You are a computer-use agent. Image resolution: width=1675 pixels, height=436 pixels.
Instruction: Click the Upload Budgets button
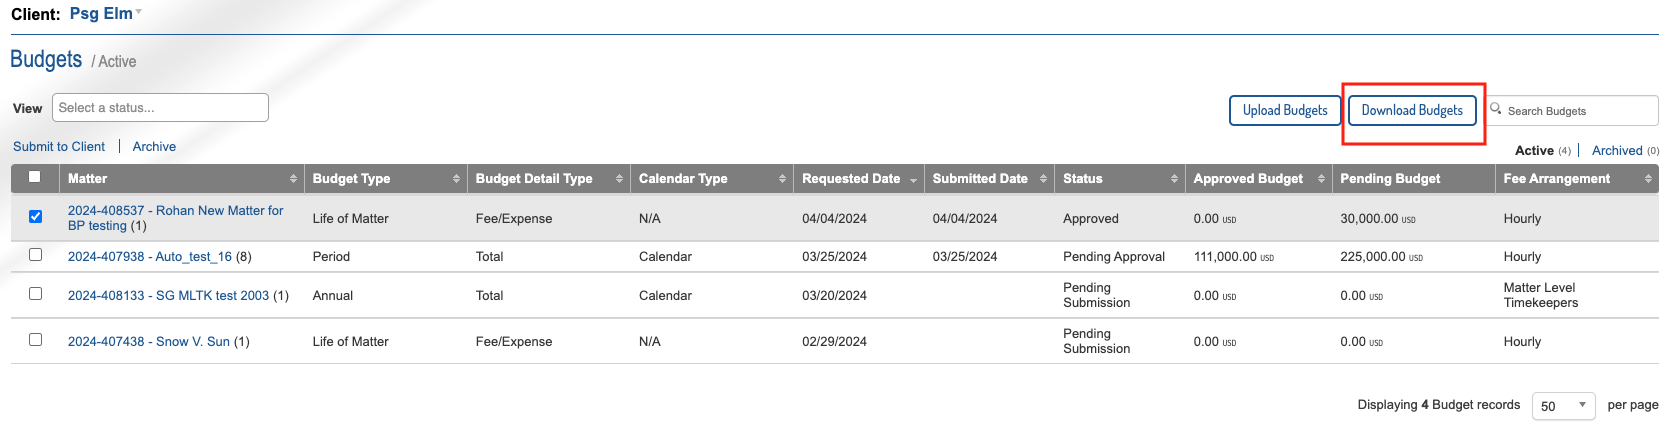(x=1285, y=110)
